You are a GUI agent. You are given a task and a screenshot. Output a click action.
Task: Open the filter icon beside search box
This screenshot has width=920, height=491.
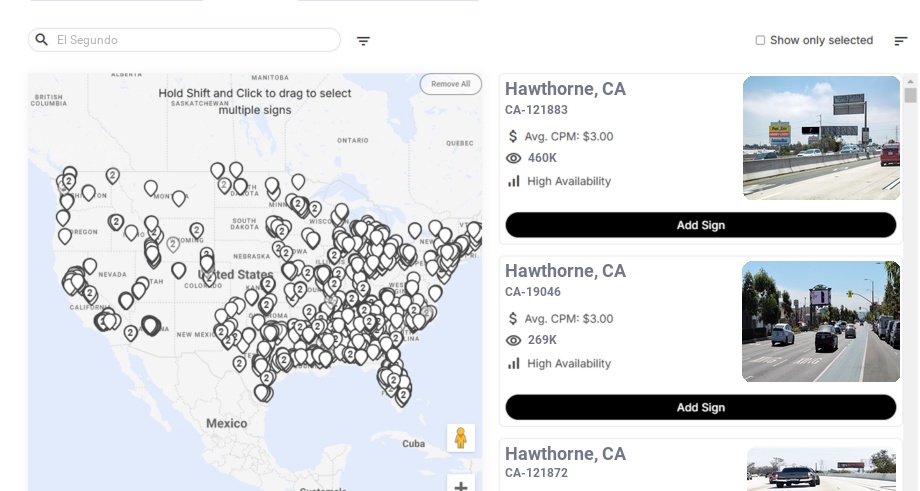click(363, 41)
